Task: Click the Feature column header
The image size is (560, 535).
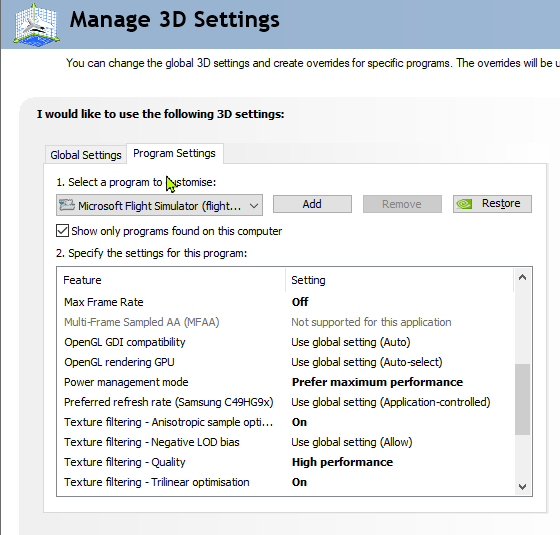Action: 171,280
